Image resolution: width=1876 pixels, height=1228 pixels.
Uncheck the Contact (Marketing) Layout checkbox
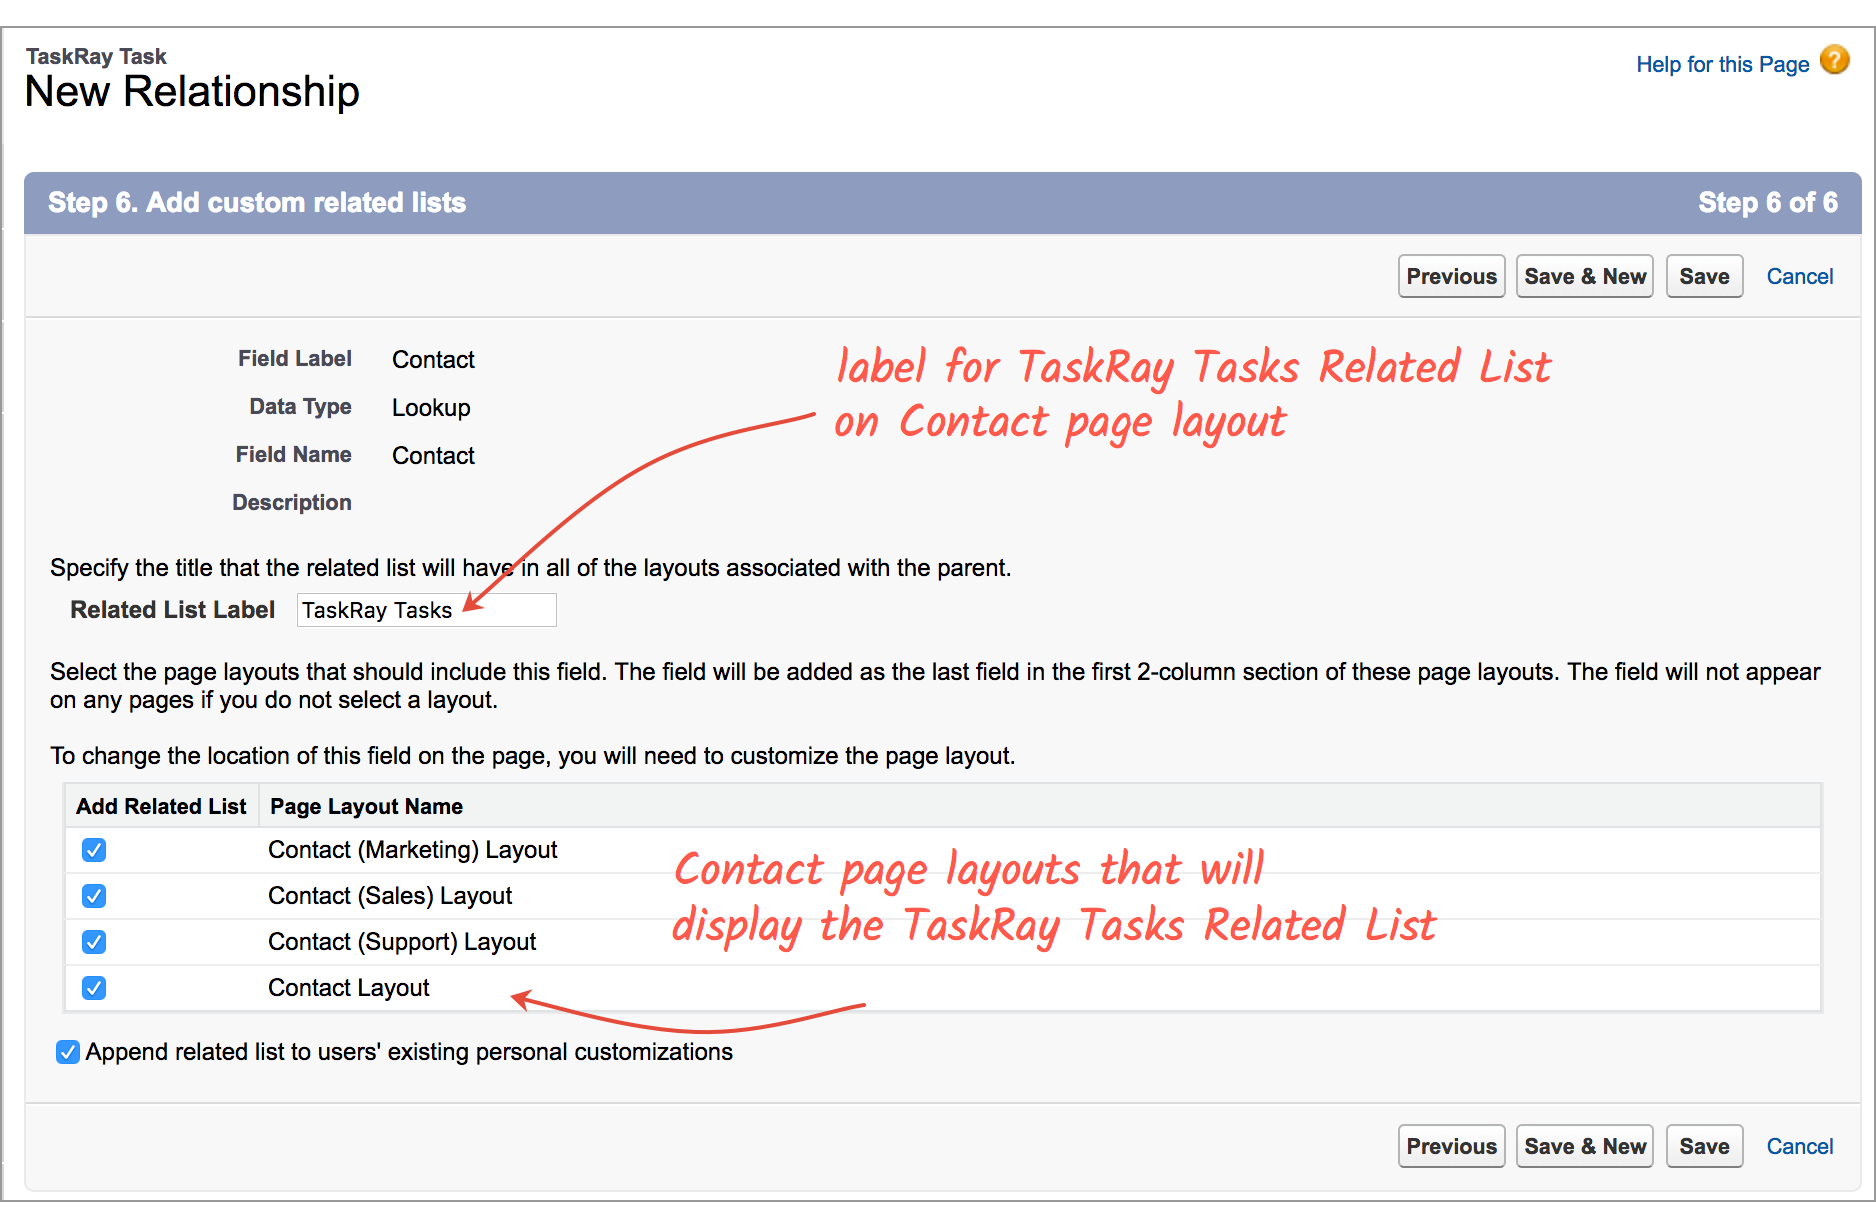[94, 850]
